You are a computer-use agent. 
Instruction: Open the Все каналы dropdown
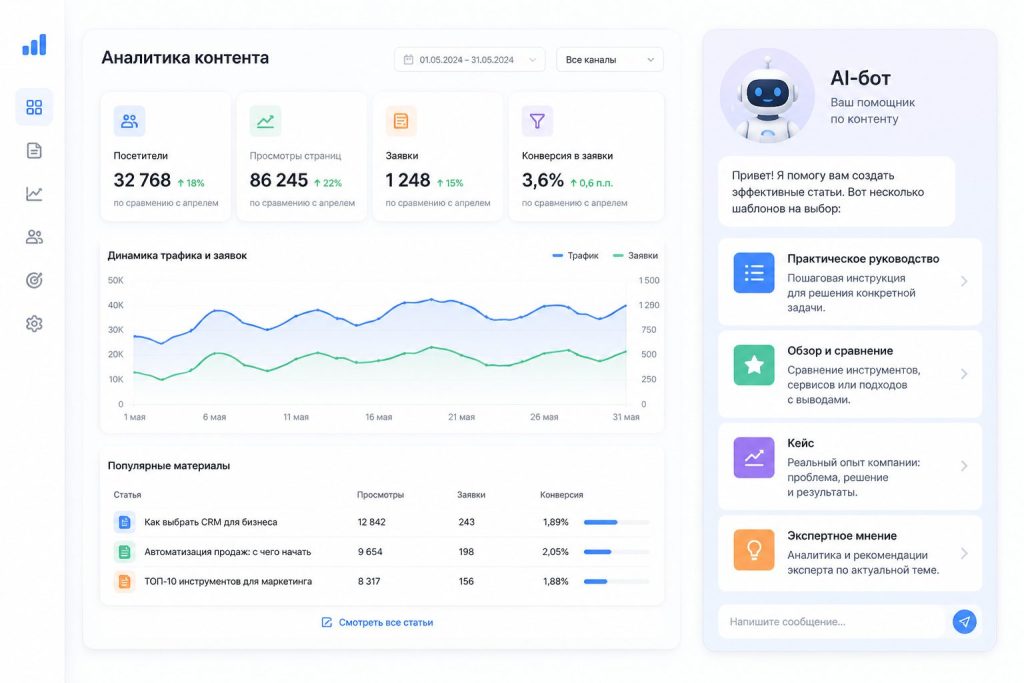coord(609,59)
